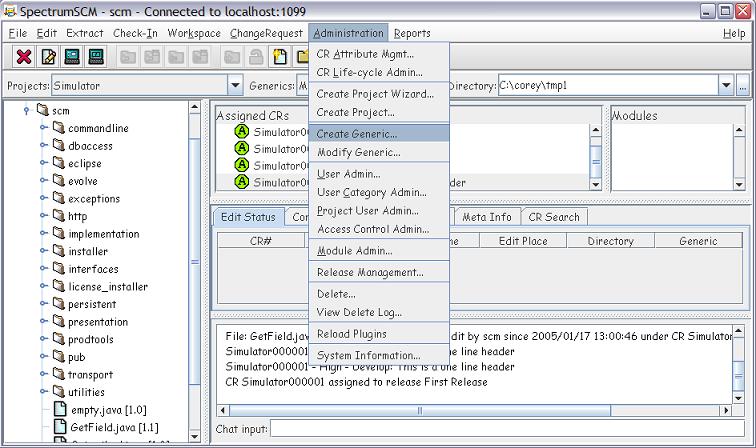756x448 pixels.
Task: Collapse the scm root tree node
Action: pos(27,110)
